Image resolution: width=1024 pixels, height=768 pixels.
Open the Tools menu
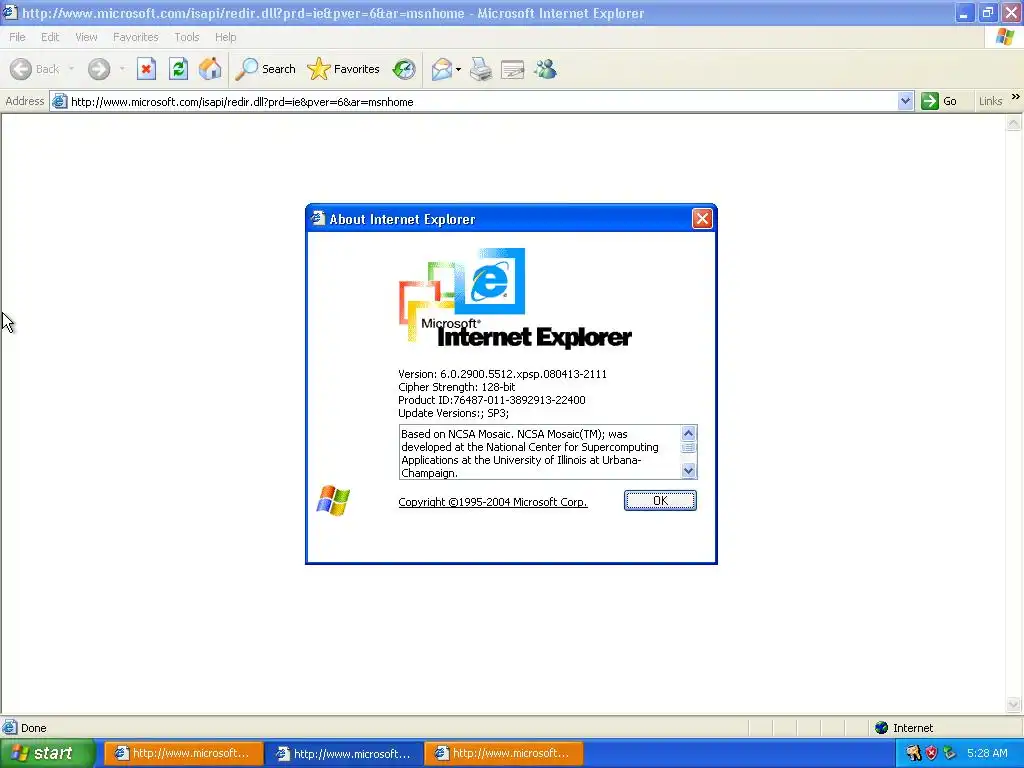187,37
